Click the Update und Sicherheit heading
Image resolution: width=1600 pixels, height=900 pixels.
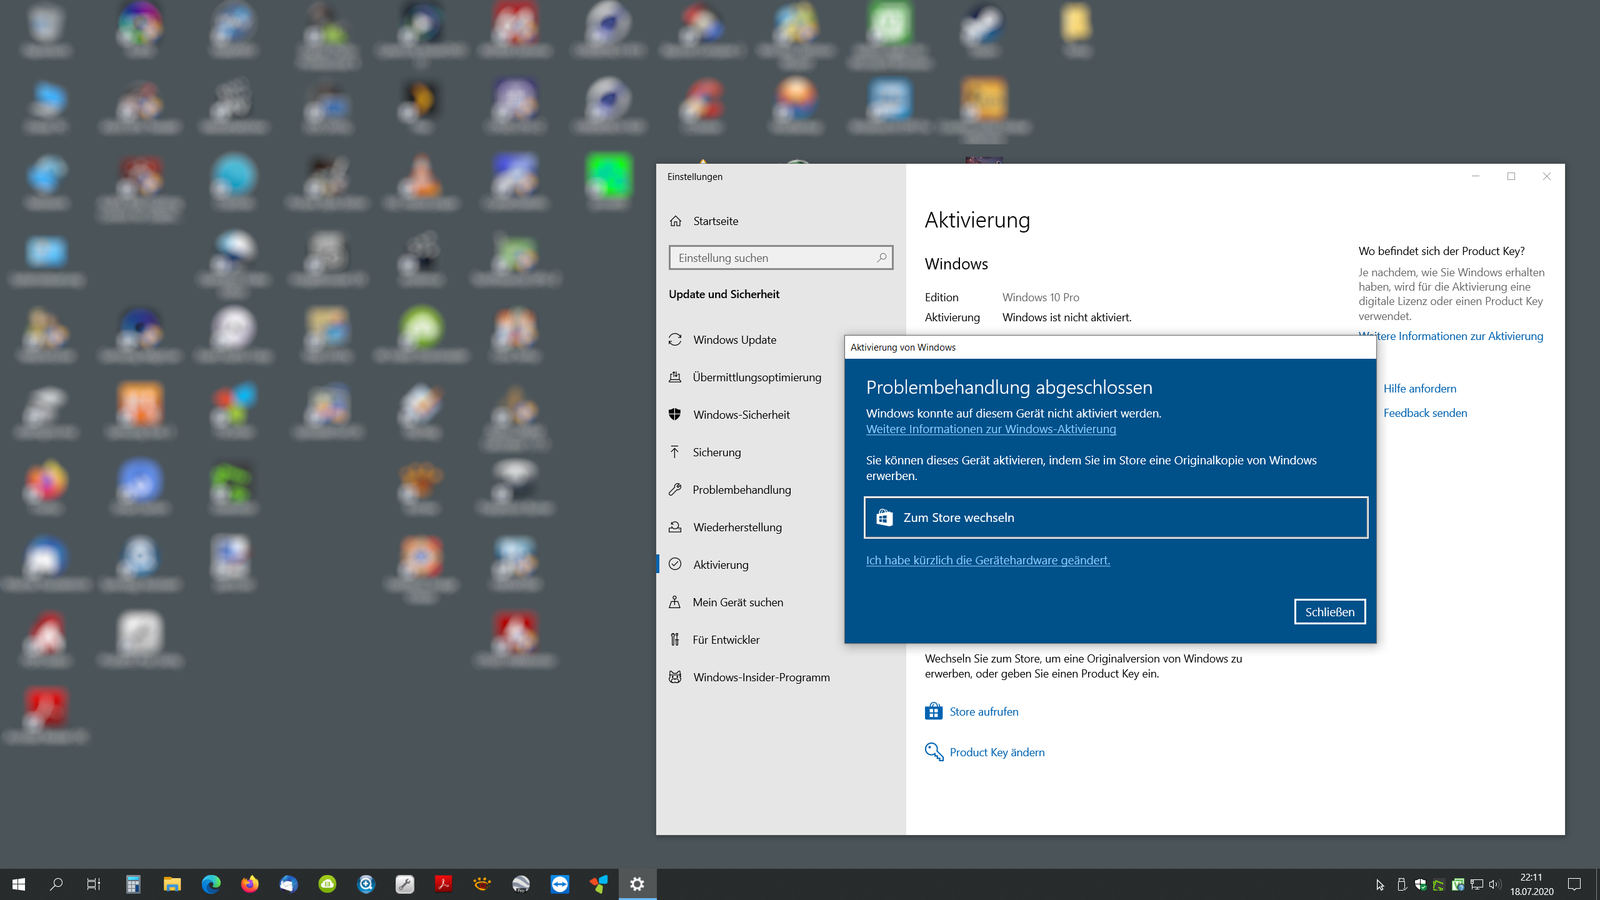point(724,295)
